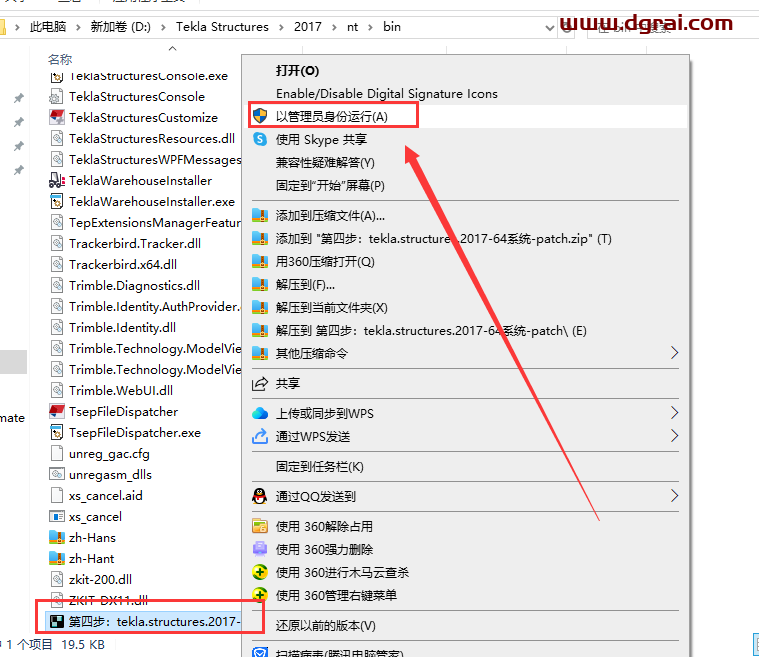The height and width of the screenshot is (657, 759).
Task: Select the Trackerbird.Tracker.dll file
Action: 135,244
